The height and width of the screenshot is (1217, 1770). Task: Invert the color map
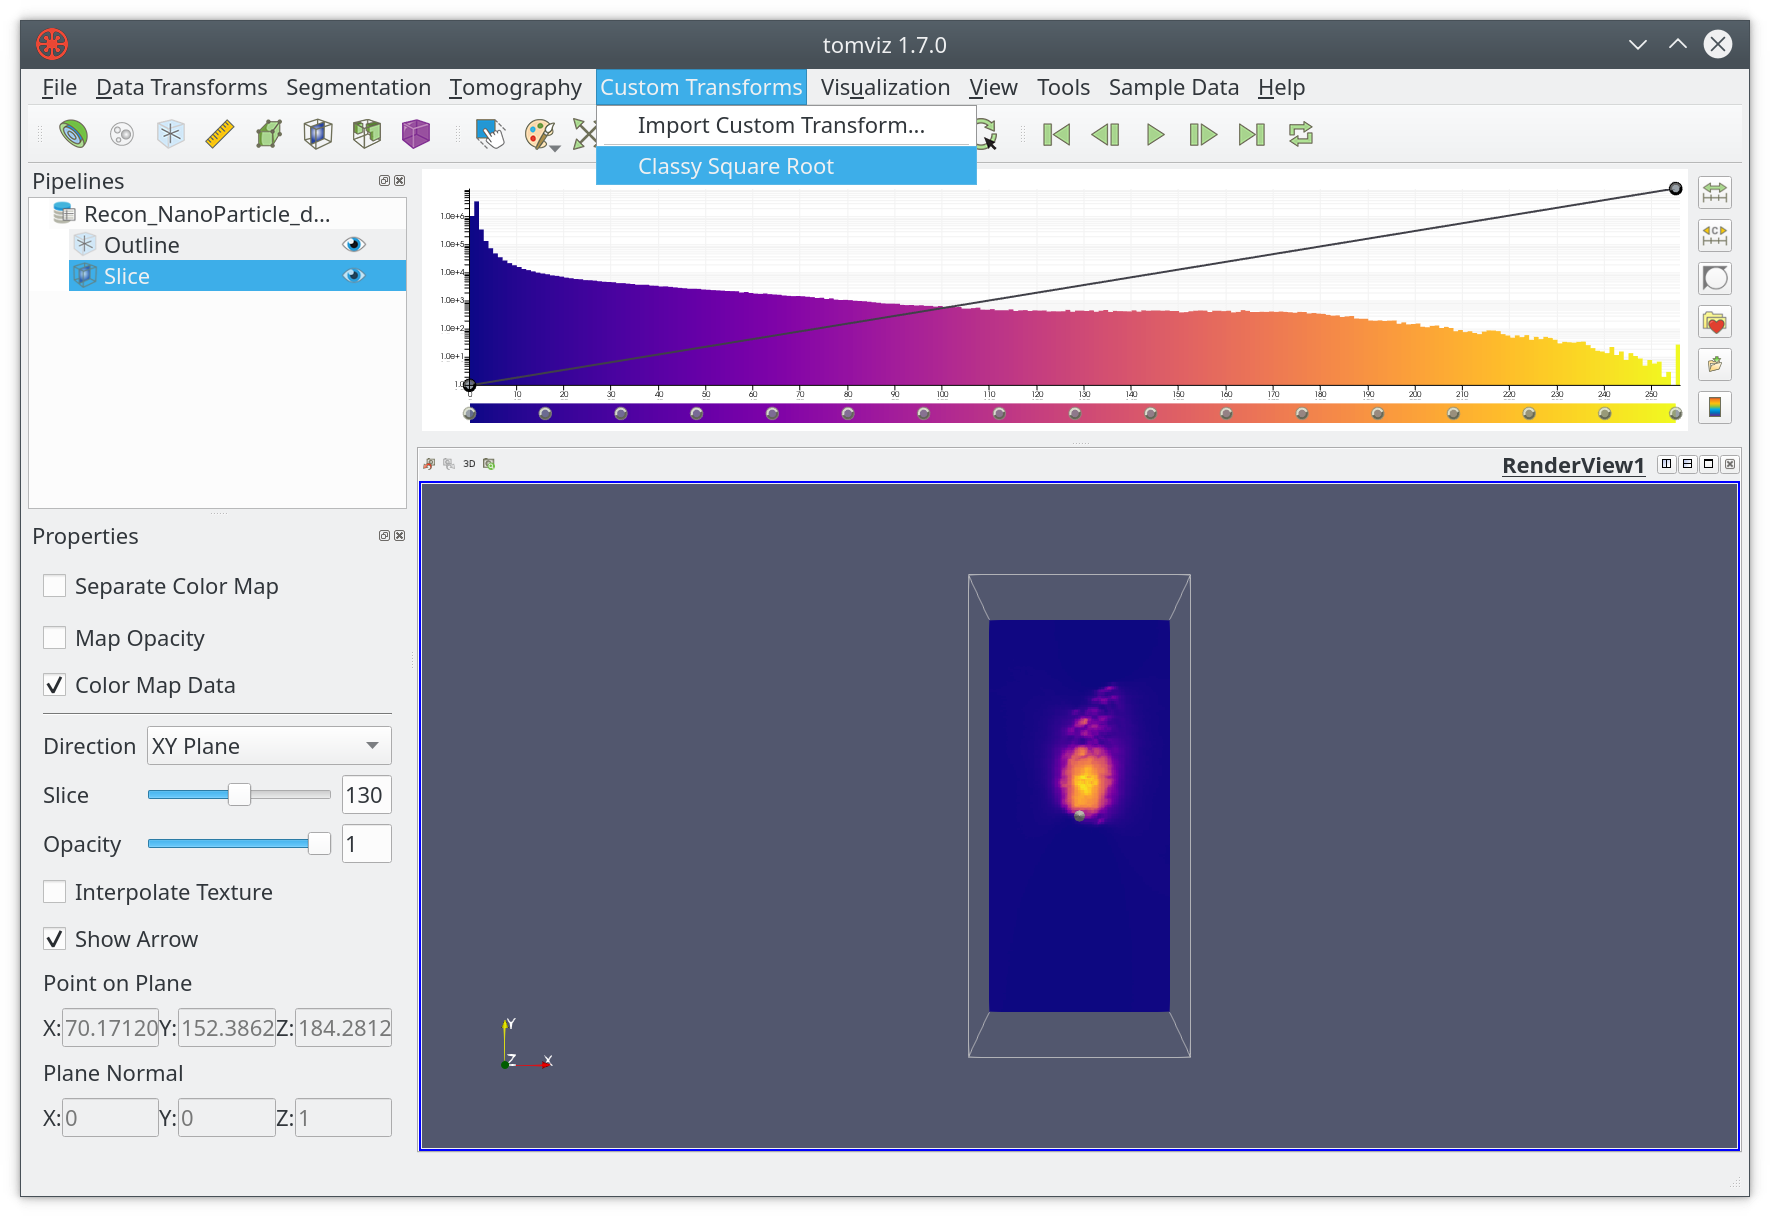click(1715, 278)
